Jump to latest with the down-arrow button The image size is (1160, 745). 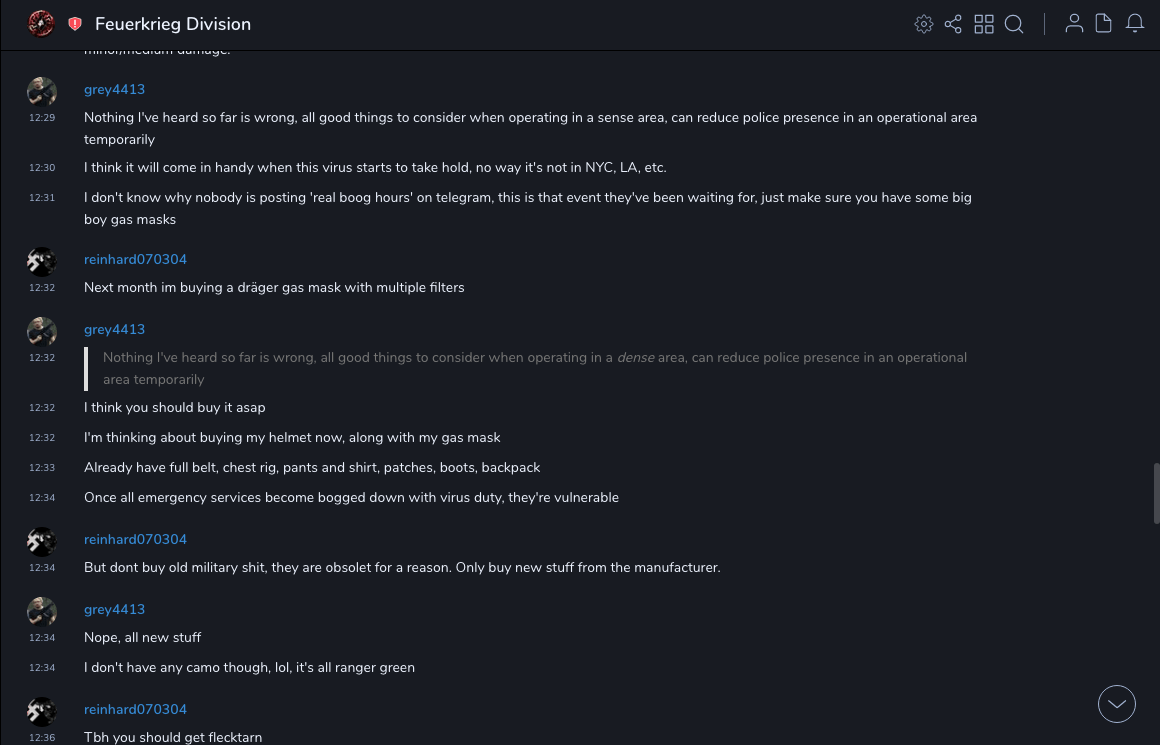pos(1117,704)
